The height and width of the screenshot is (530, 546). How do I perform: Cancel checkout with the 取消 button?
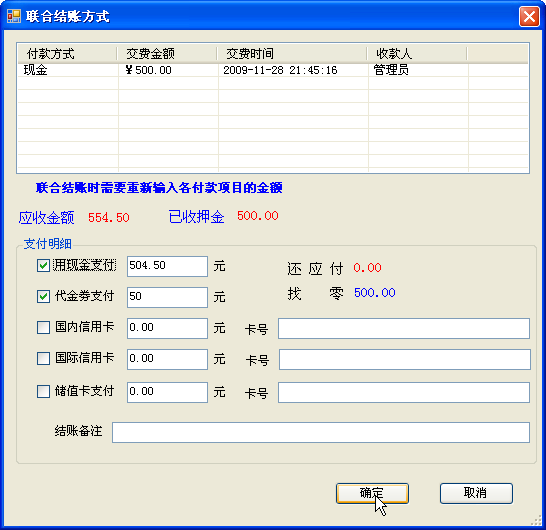(476, 493)
